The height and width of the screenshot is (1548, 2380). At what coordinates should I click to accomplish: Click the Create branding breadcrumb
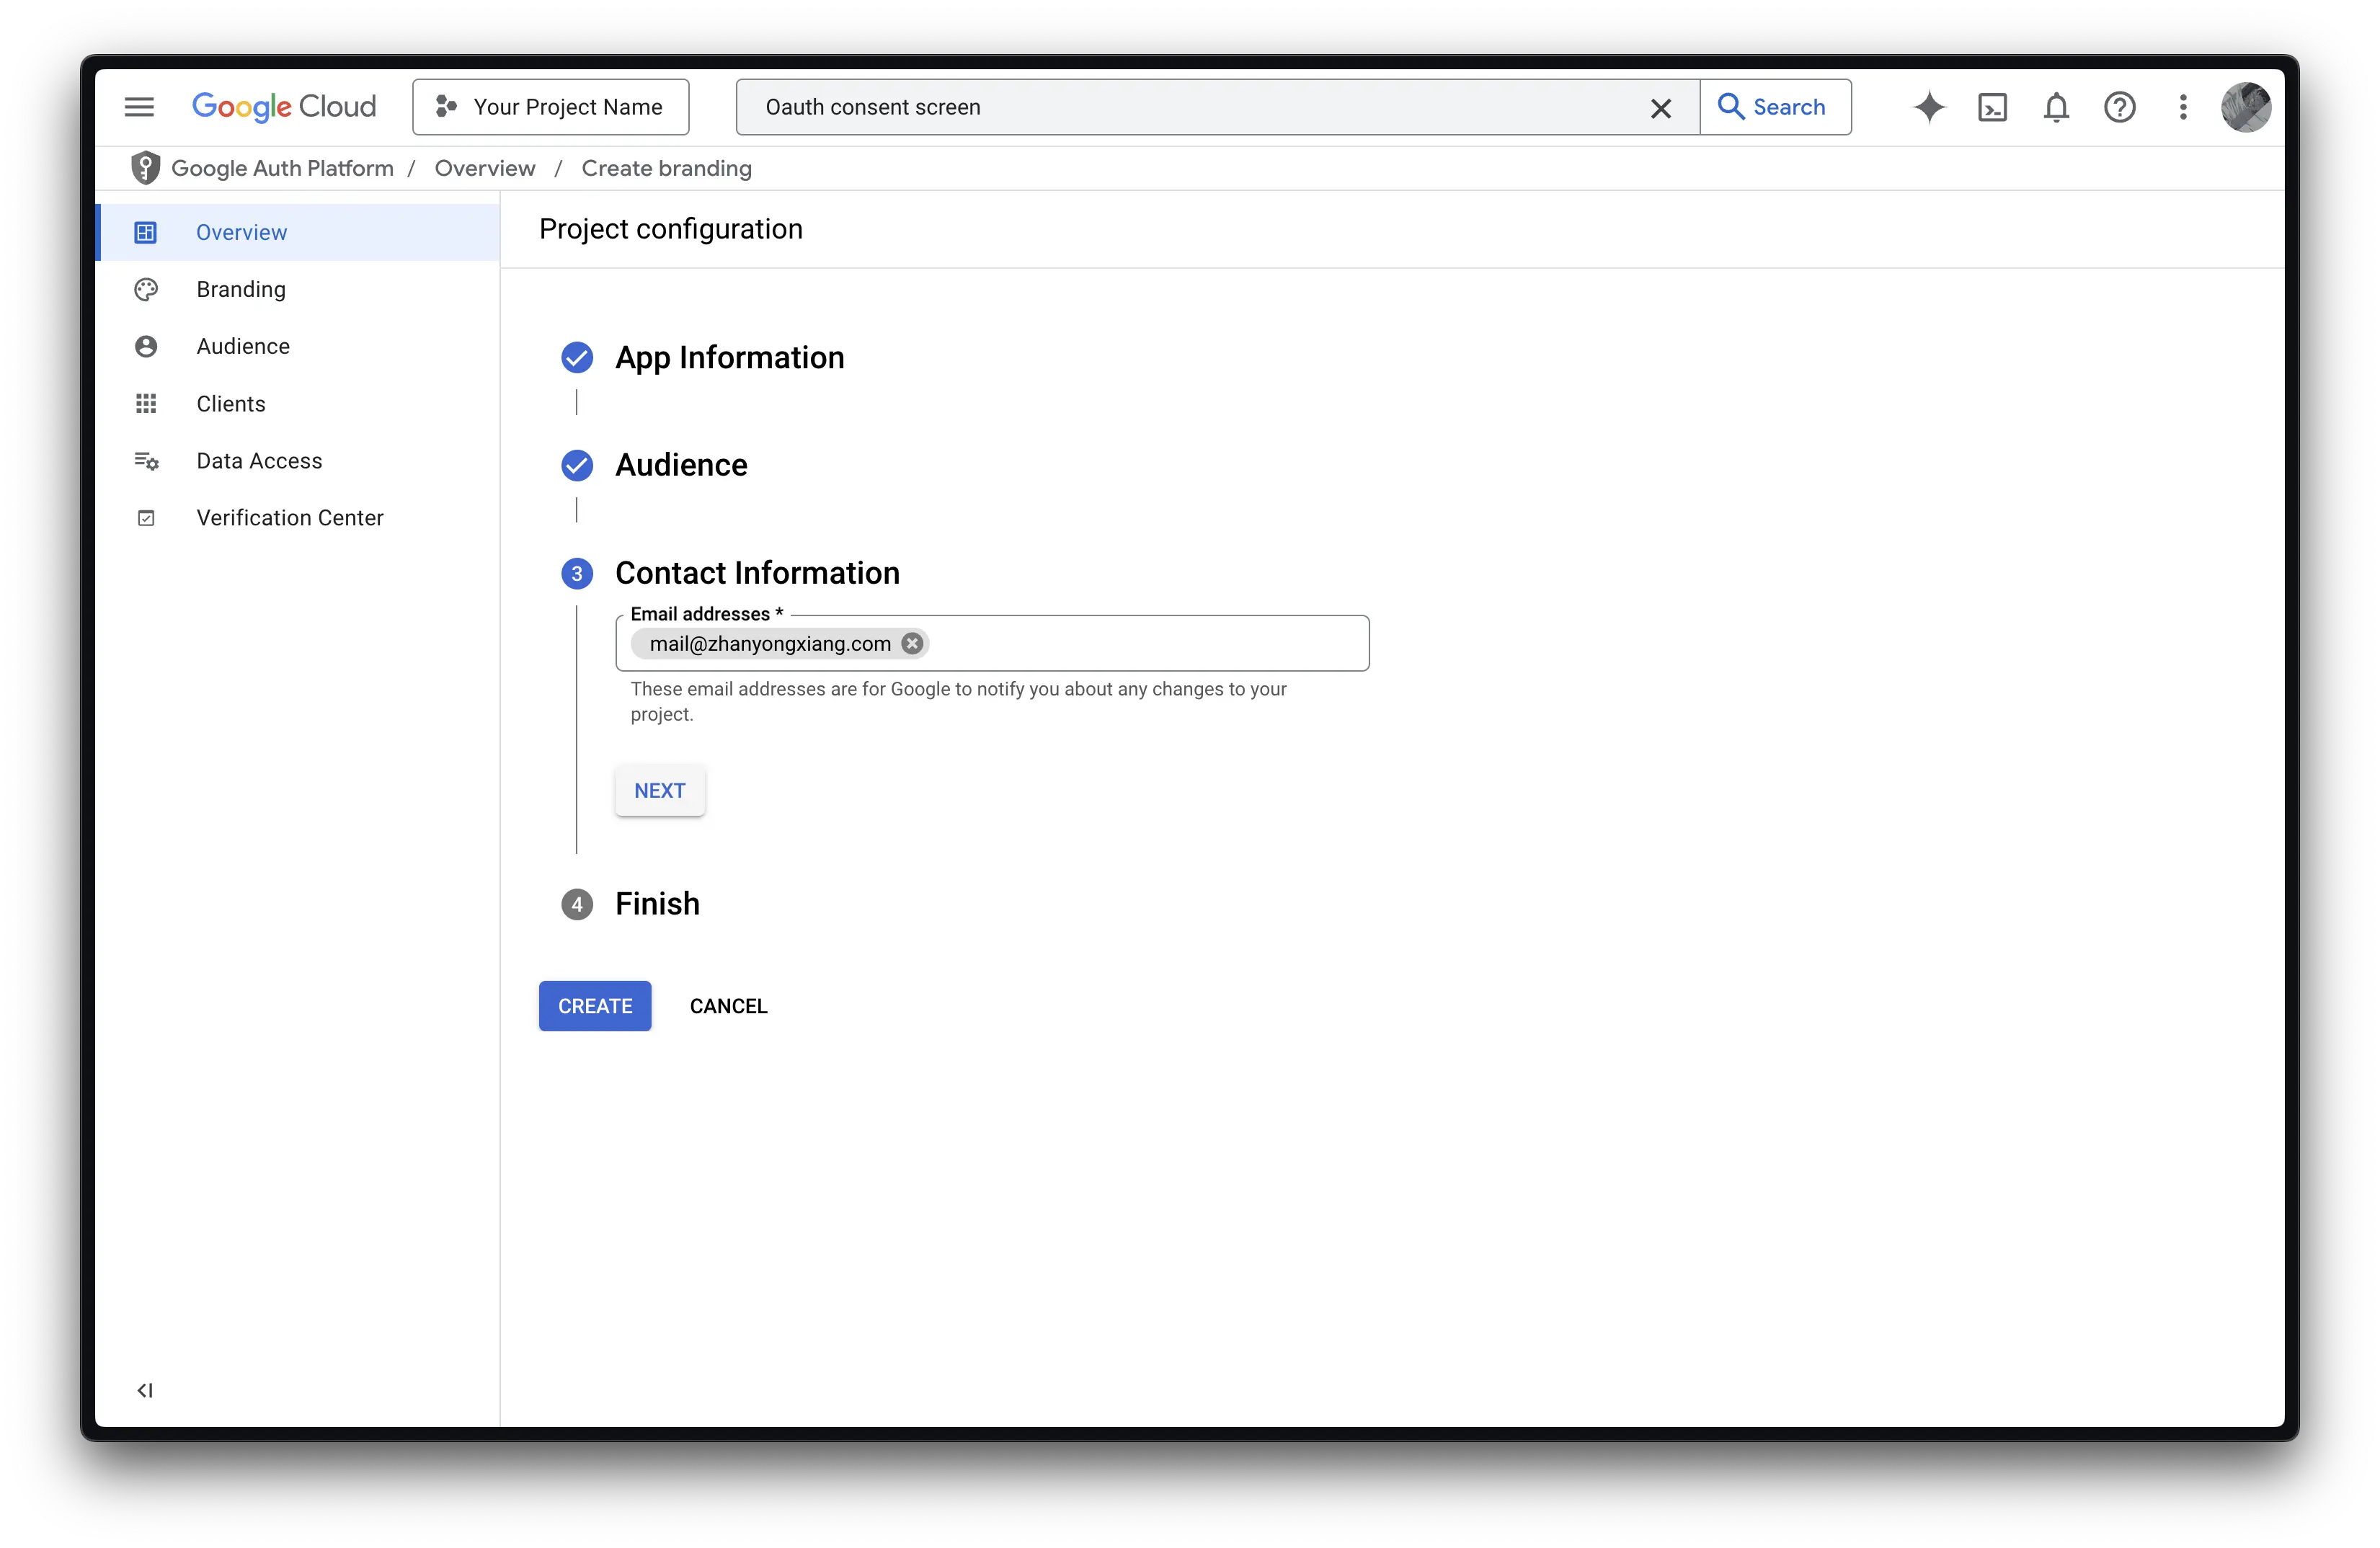(666, 168)
